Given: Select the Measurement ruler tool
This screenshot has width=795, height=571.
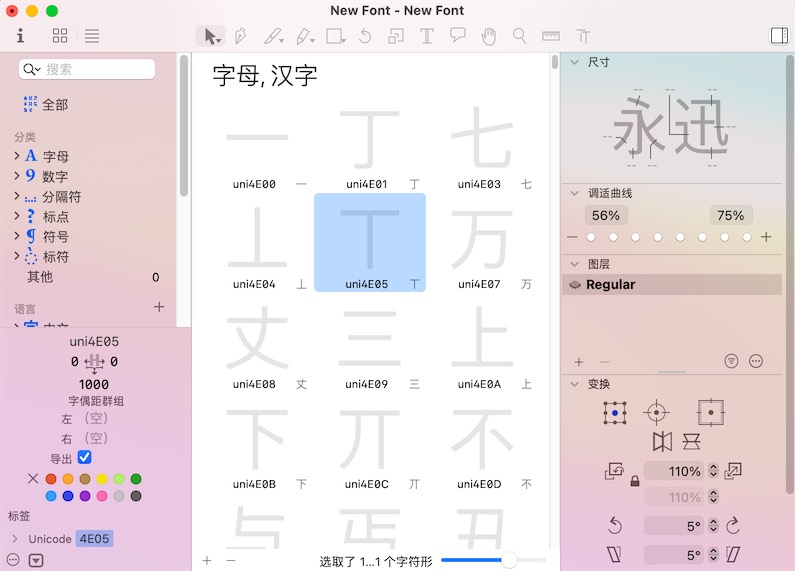Looking at the screenshot, I should (551, 36).
